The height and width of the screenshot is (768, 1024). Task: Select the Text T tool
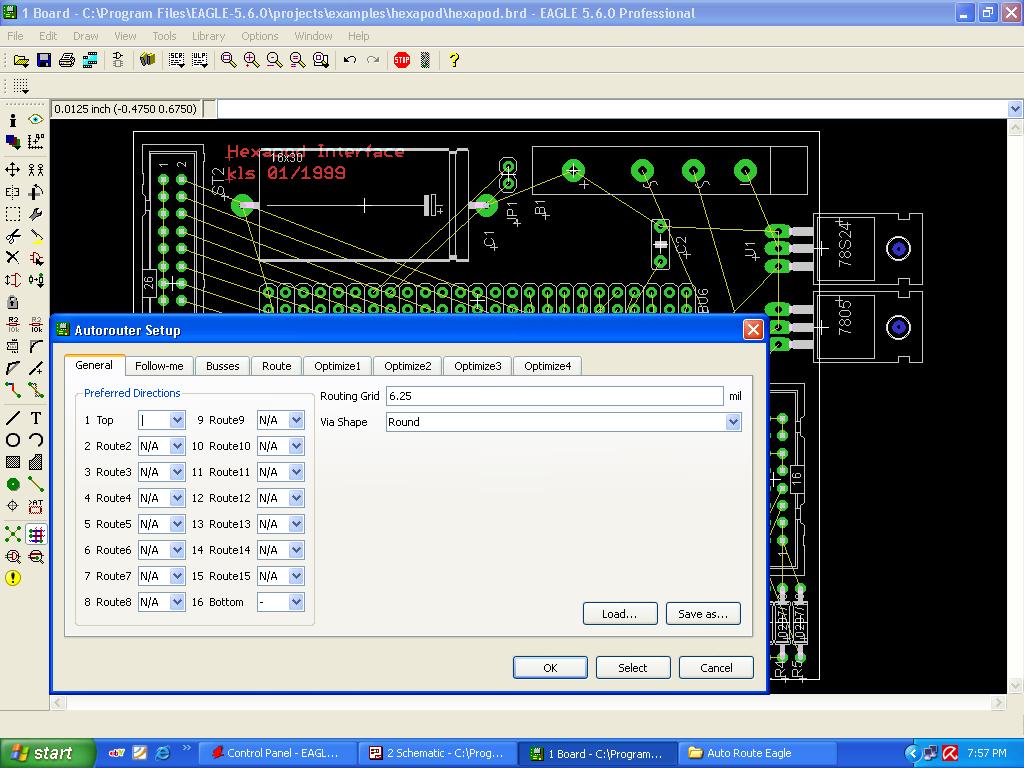(x=36, y=418)
